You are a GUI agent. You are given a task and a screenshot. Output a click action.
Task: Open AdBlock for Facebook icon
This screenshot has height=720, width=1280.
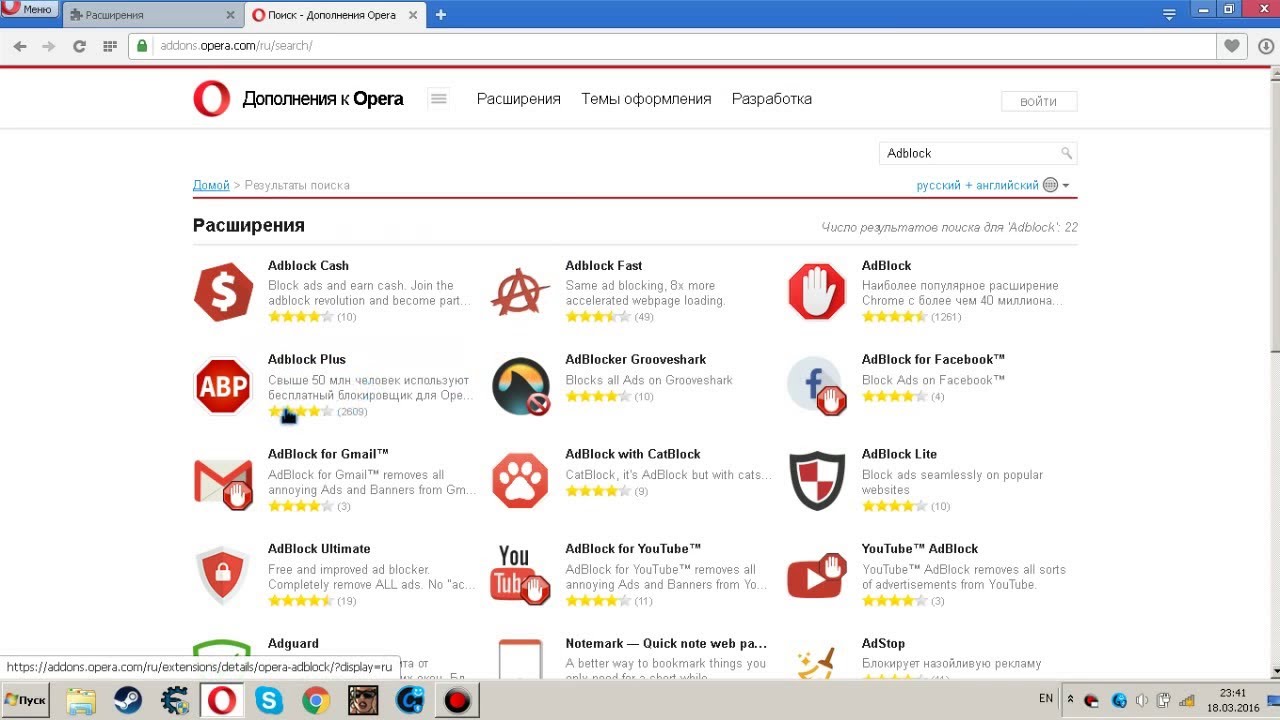(817, 386)
